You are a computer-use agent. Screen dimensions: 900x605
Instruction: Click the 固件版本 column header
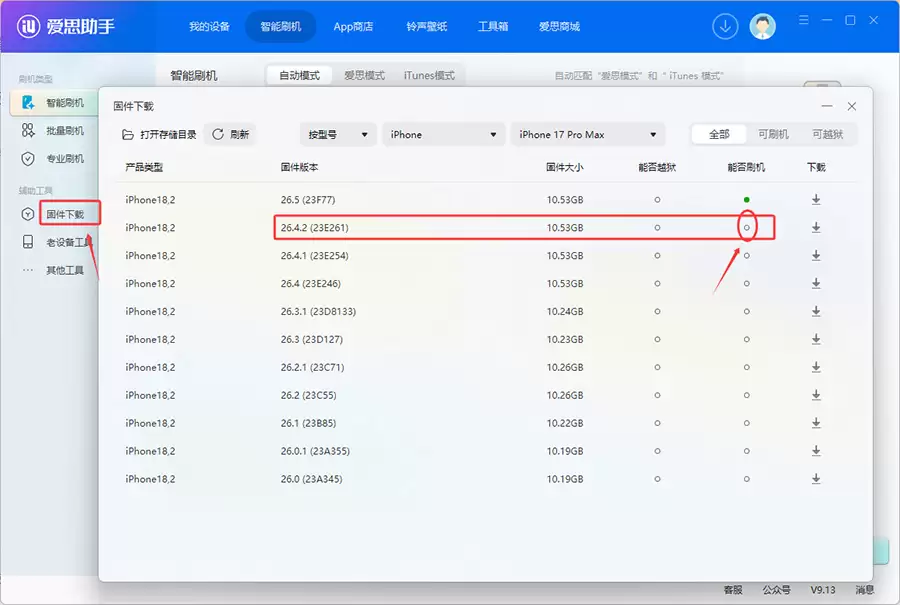point(299,168)
